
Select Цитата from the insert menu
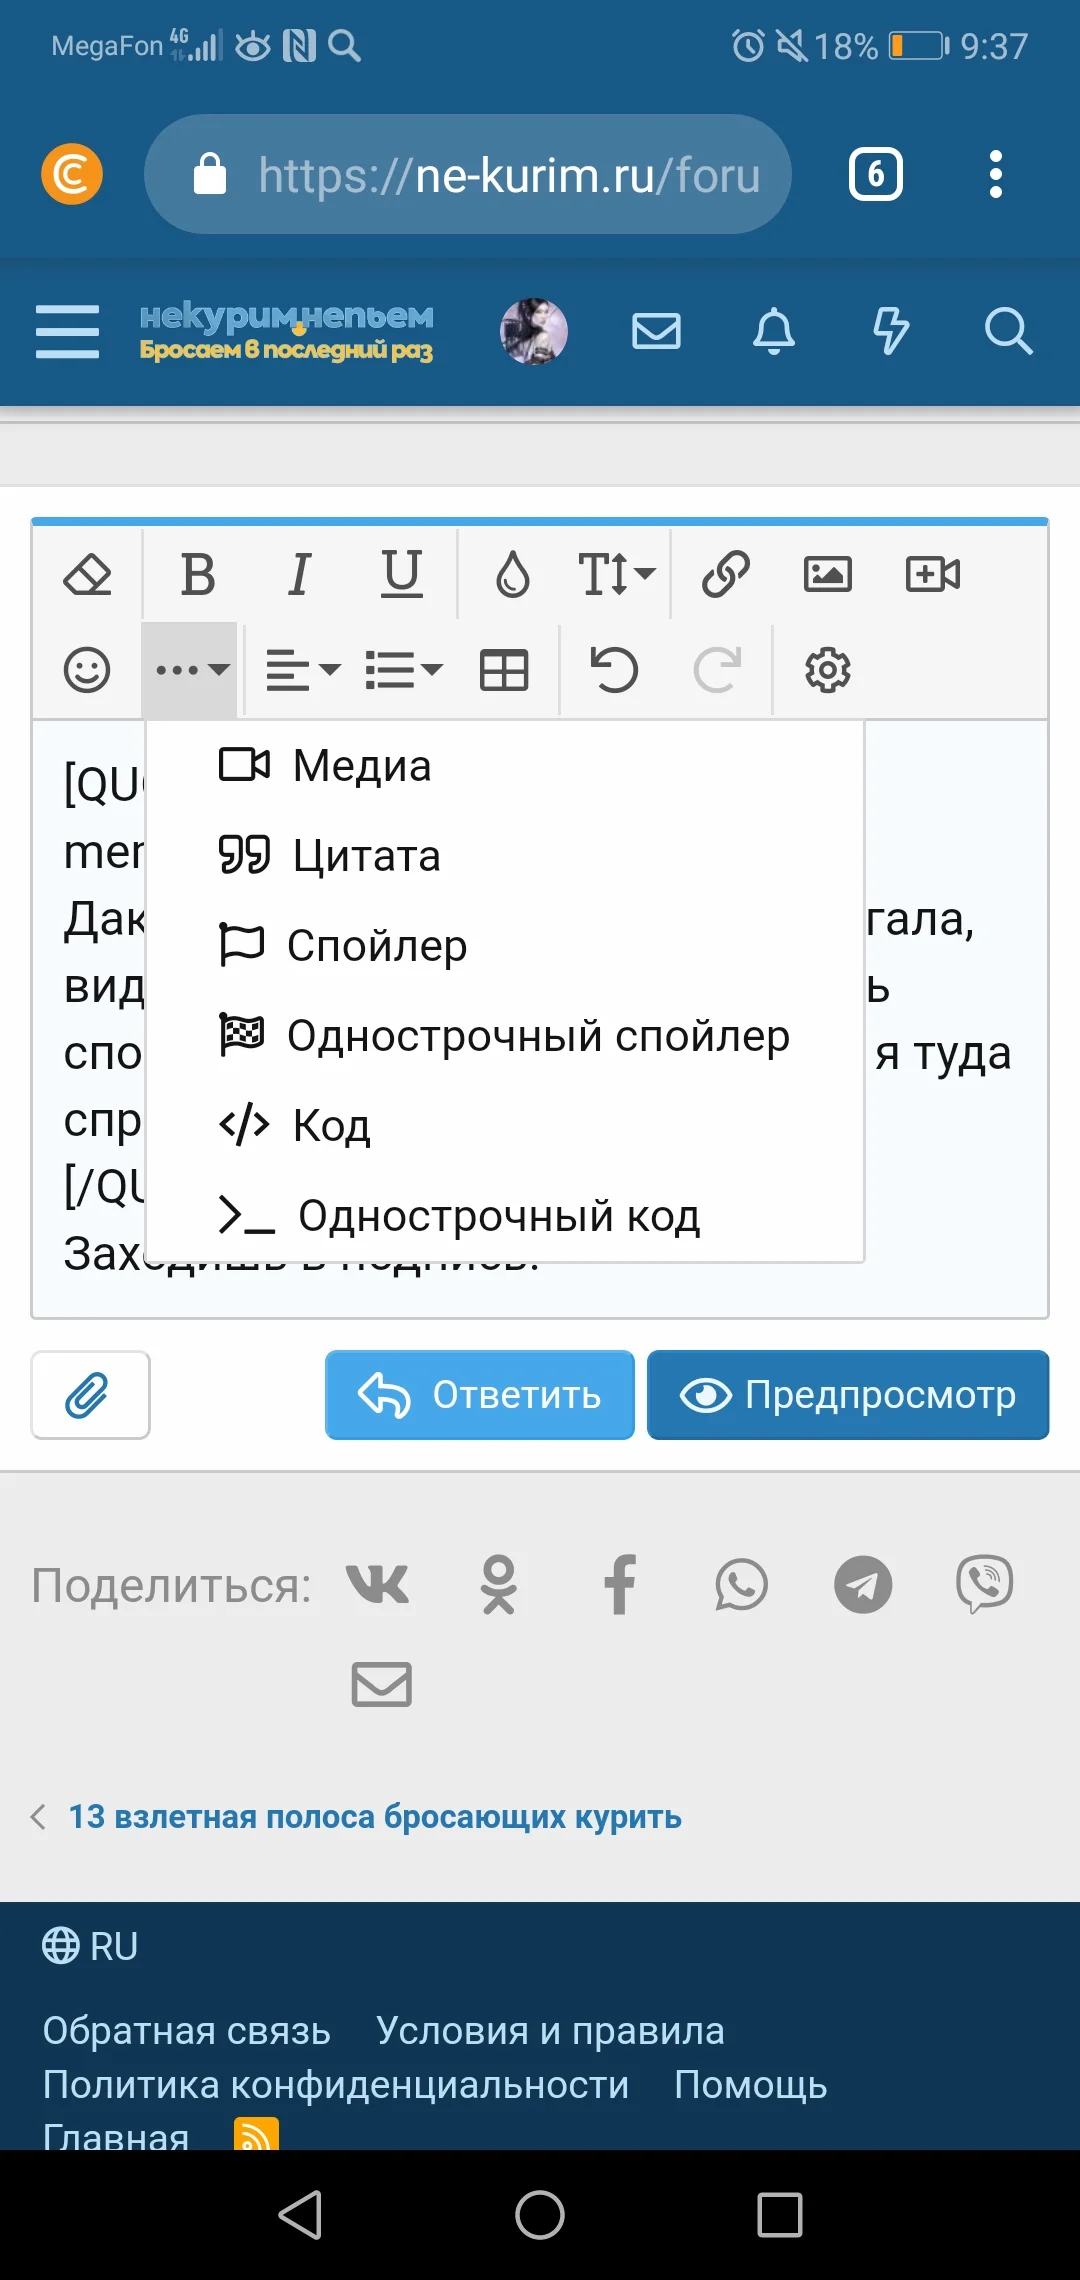[x=505, y=856]
